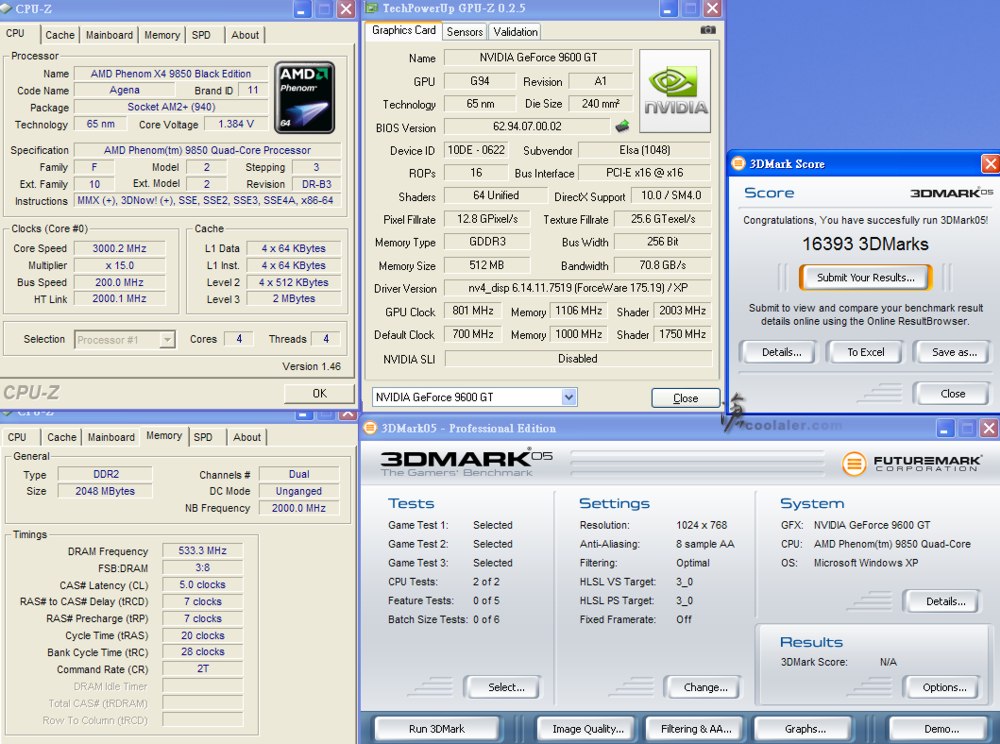Open the Graphs dialog
This screenshot has height=744, width=1000.
(805, 729)
